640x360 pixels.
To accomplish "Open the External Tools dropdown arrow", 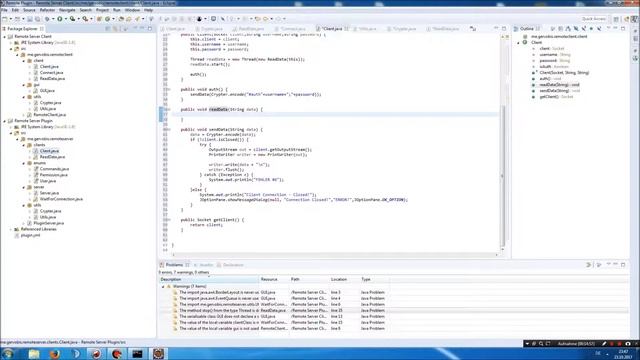I will tap(91, 19).
